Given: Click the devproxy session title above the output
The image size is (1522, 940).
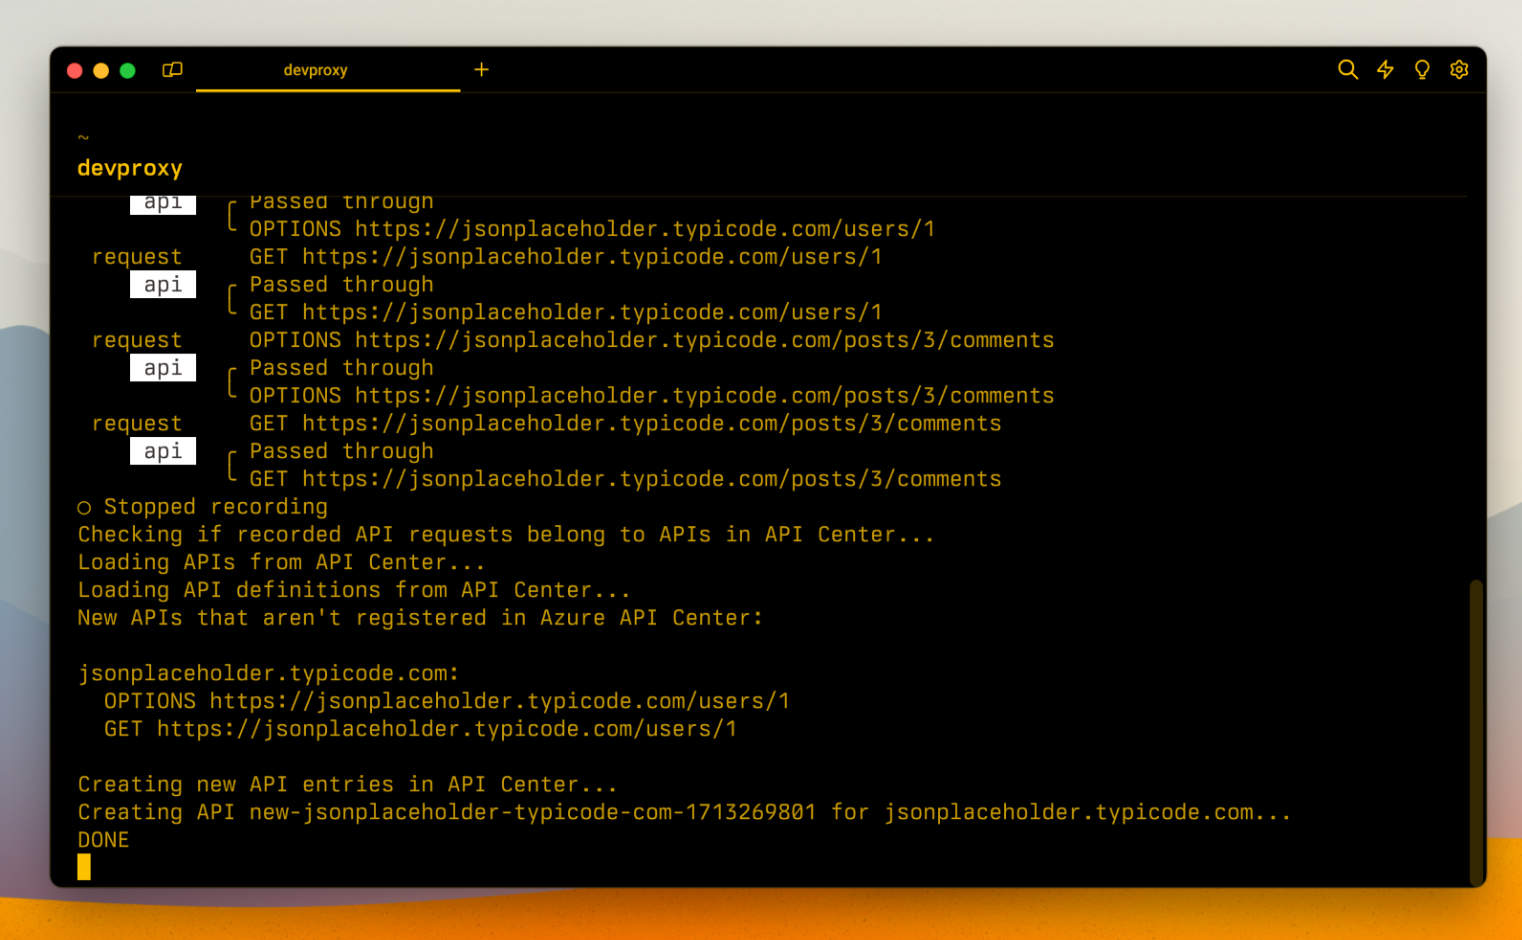Looking at the screenshot, I should pos(130,168).
